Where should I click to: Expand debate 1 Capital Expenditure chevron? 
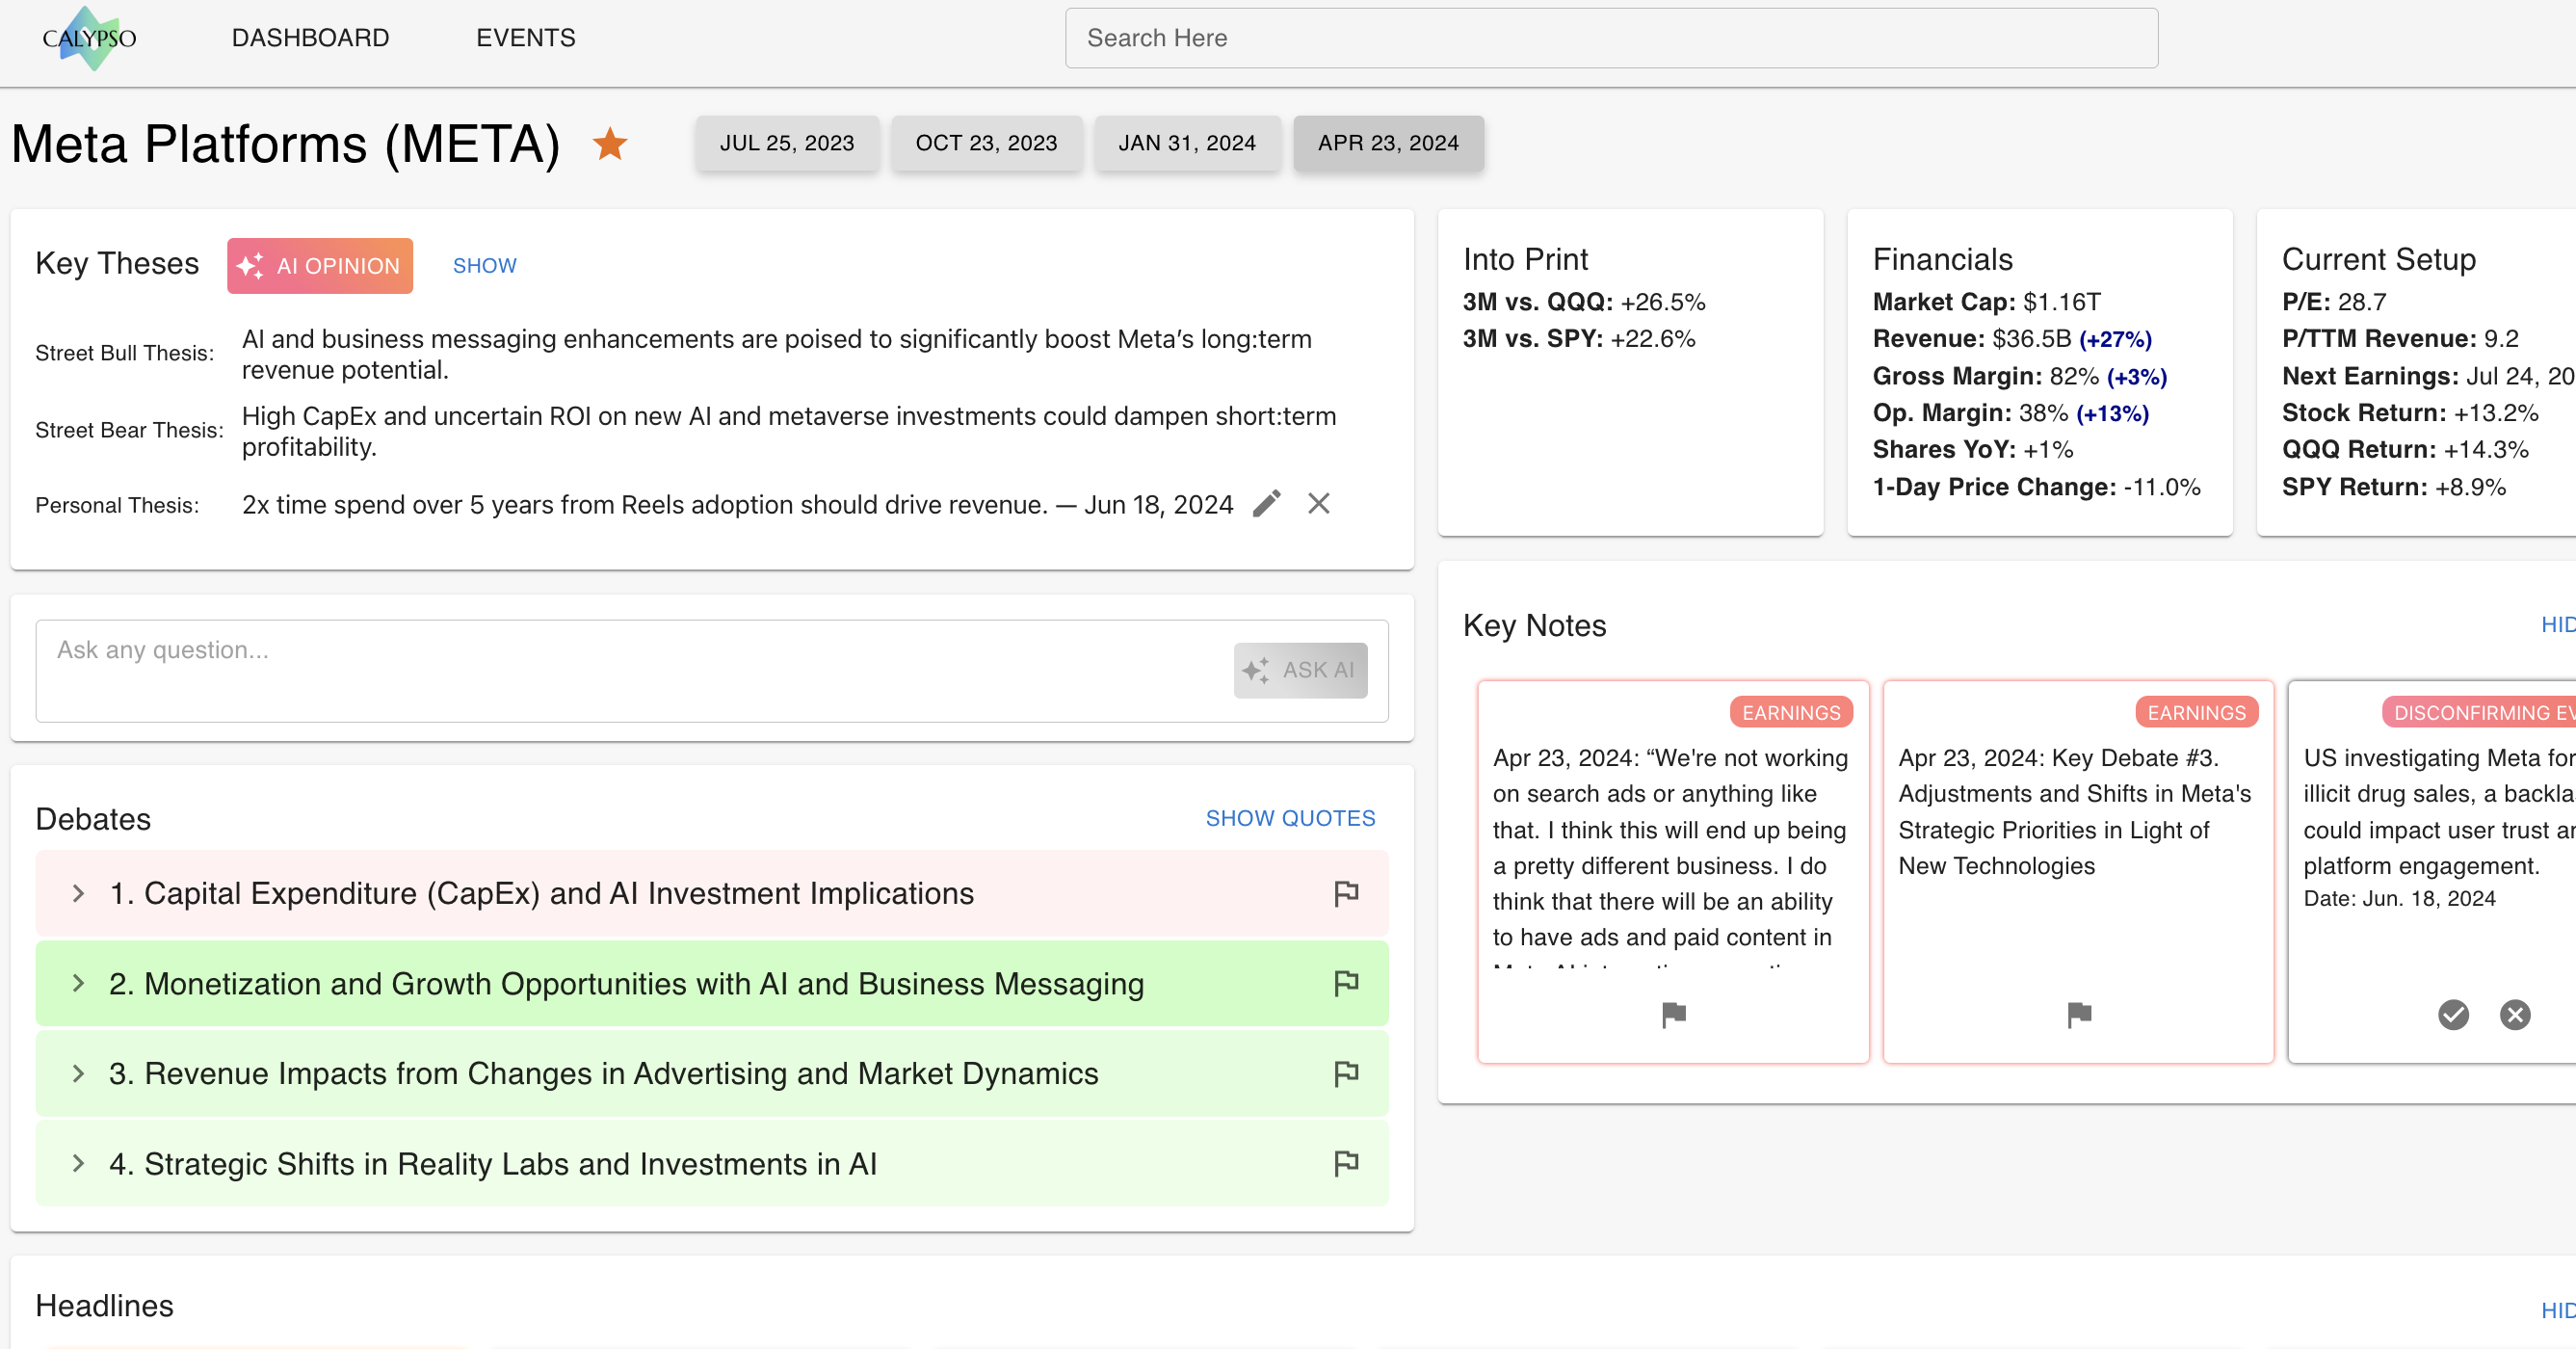(78, 893)
